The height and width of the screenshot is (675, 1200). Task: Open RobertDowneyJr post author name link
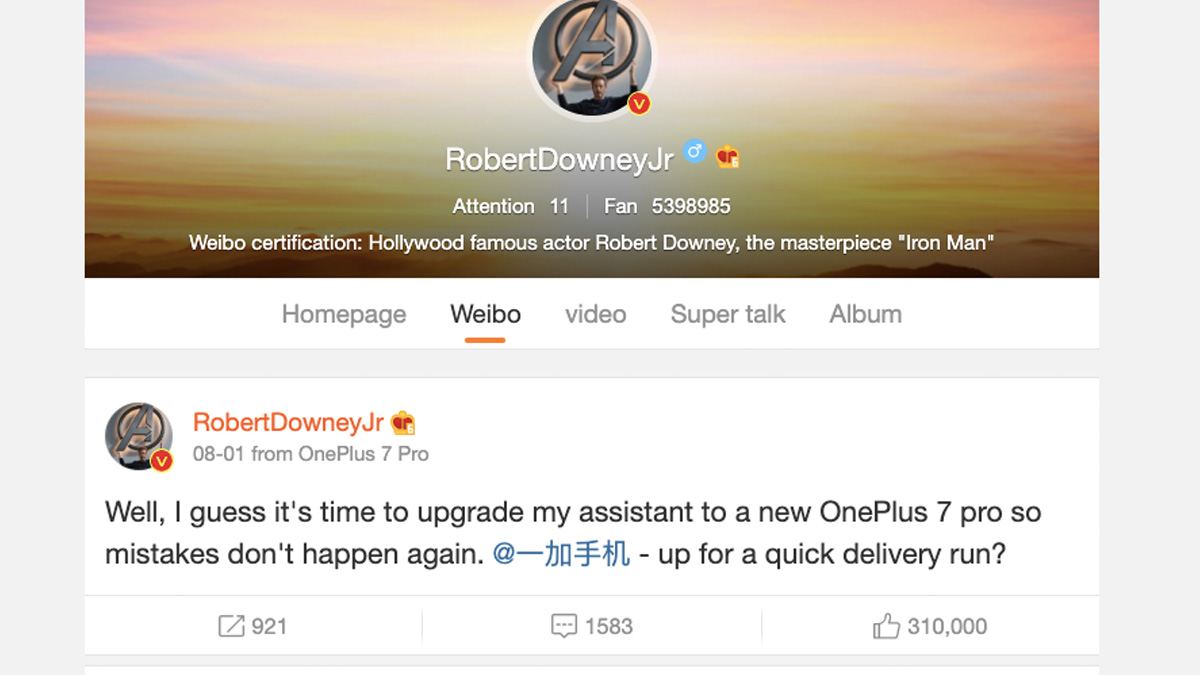tap(290, 423)
